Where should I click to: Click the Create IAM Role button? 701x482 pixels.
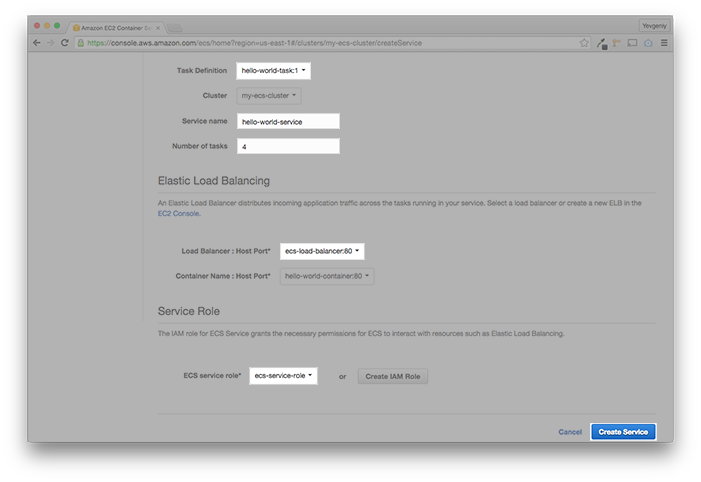[393, 376]
